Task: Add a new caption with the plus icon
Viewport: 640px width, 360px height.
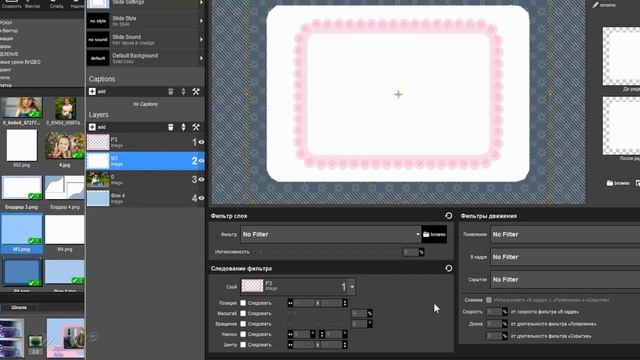Action: pyautogui.click(x=92, y=91)
